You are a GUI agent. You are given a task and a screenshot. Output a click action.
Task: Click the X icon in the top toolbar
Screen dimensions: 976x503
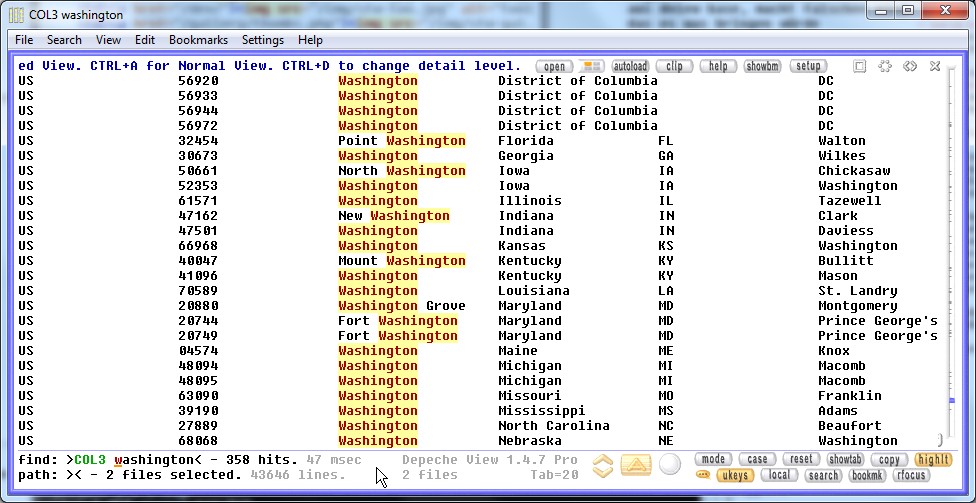(935, 66)
